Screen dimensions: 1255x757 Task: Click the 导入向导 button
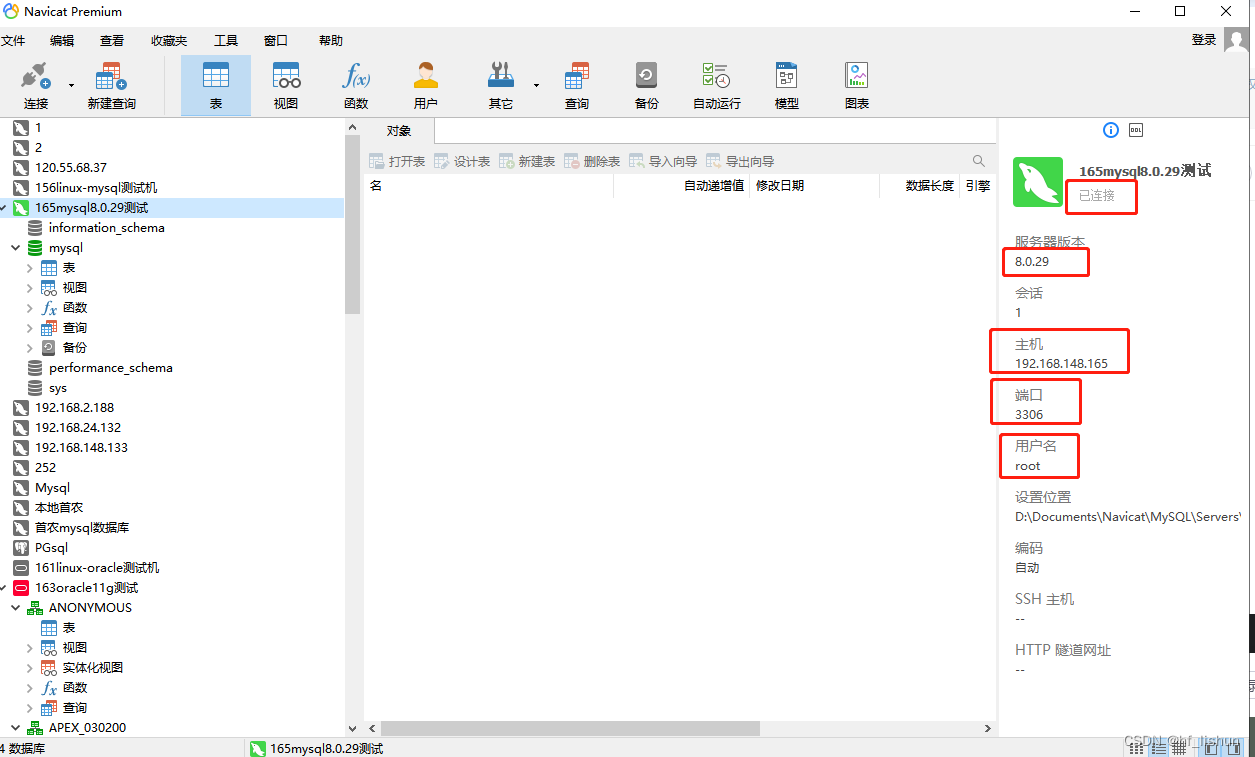coord(664,161)
